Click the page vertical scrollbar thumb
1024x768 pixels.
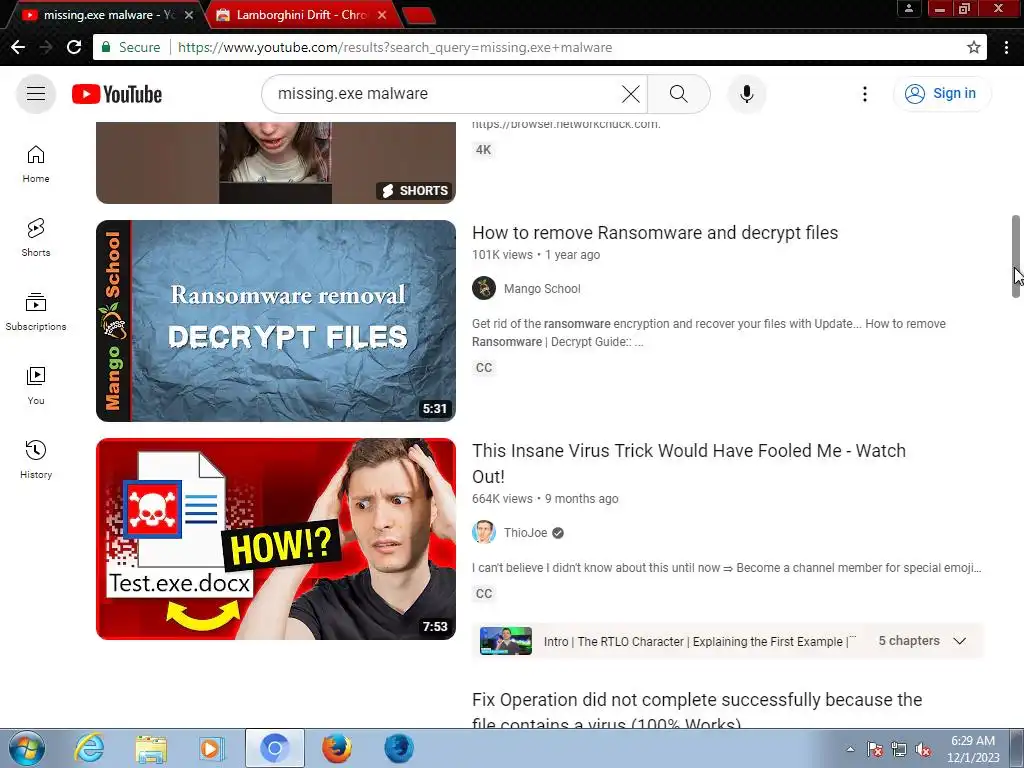click(1016, 256)
